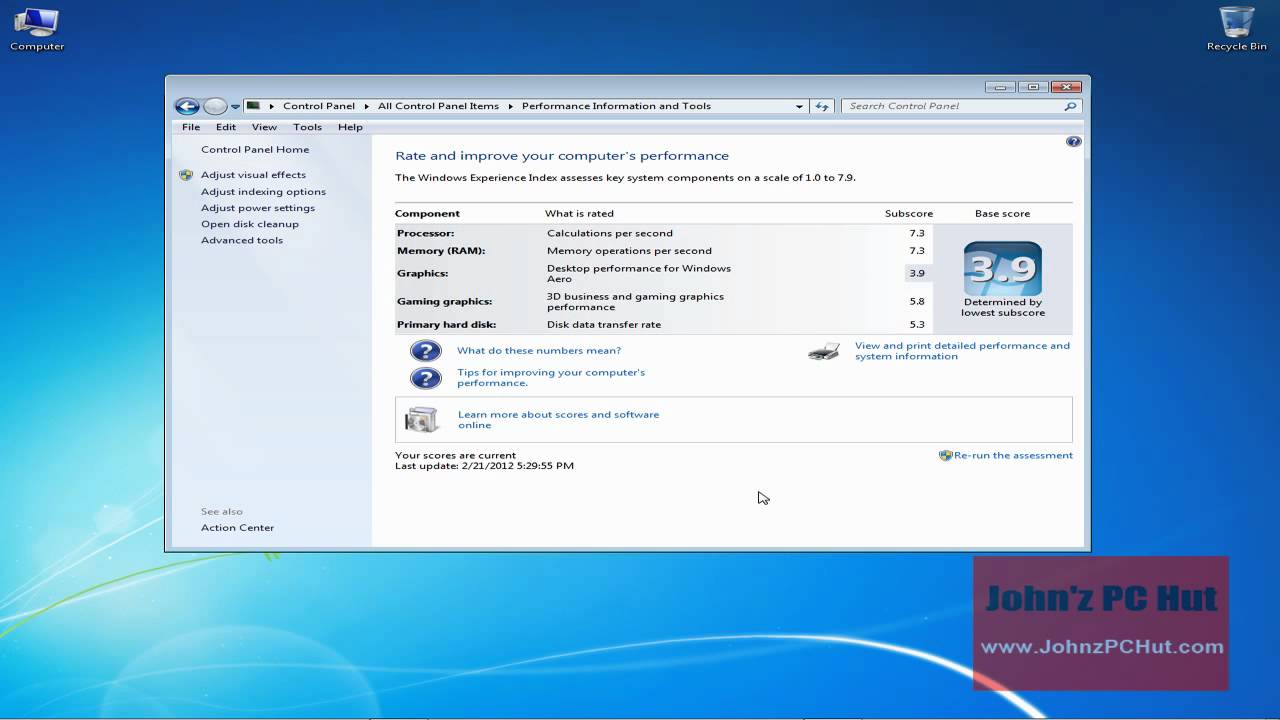Click the Forward navigation arrow

point(214,106)
